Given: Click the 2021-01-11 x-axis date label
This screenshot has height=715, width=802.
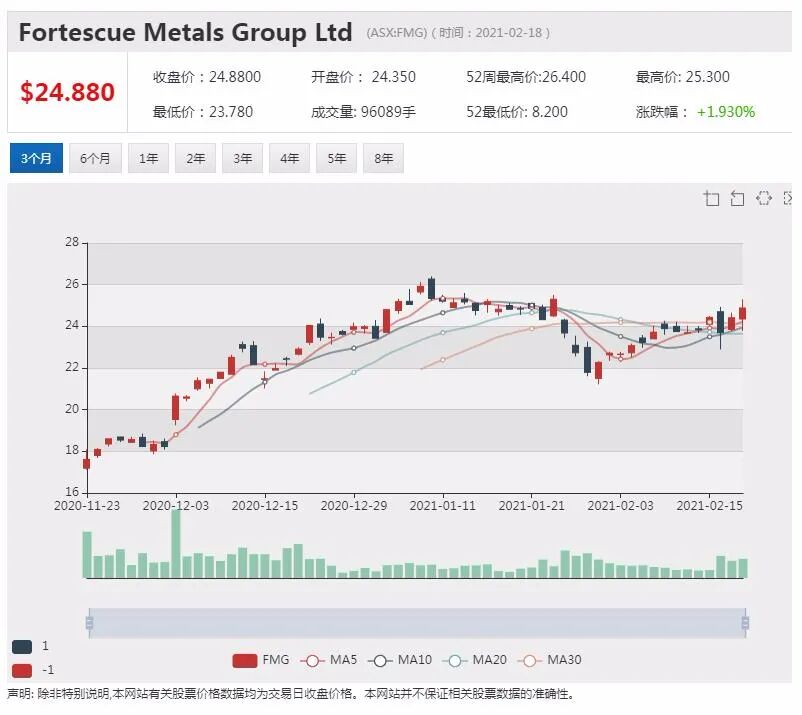Looking at the screenshot, I should tap(443, 506).
